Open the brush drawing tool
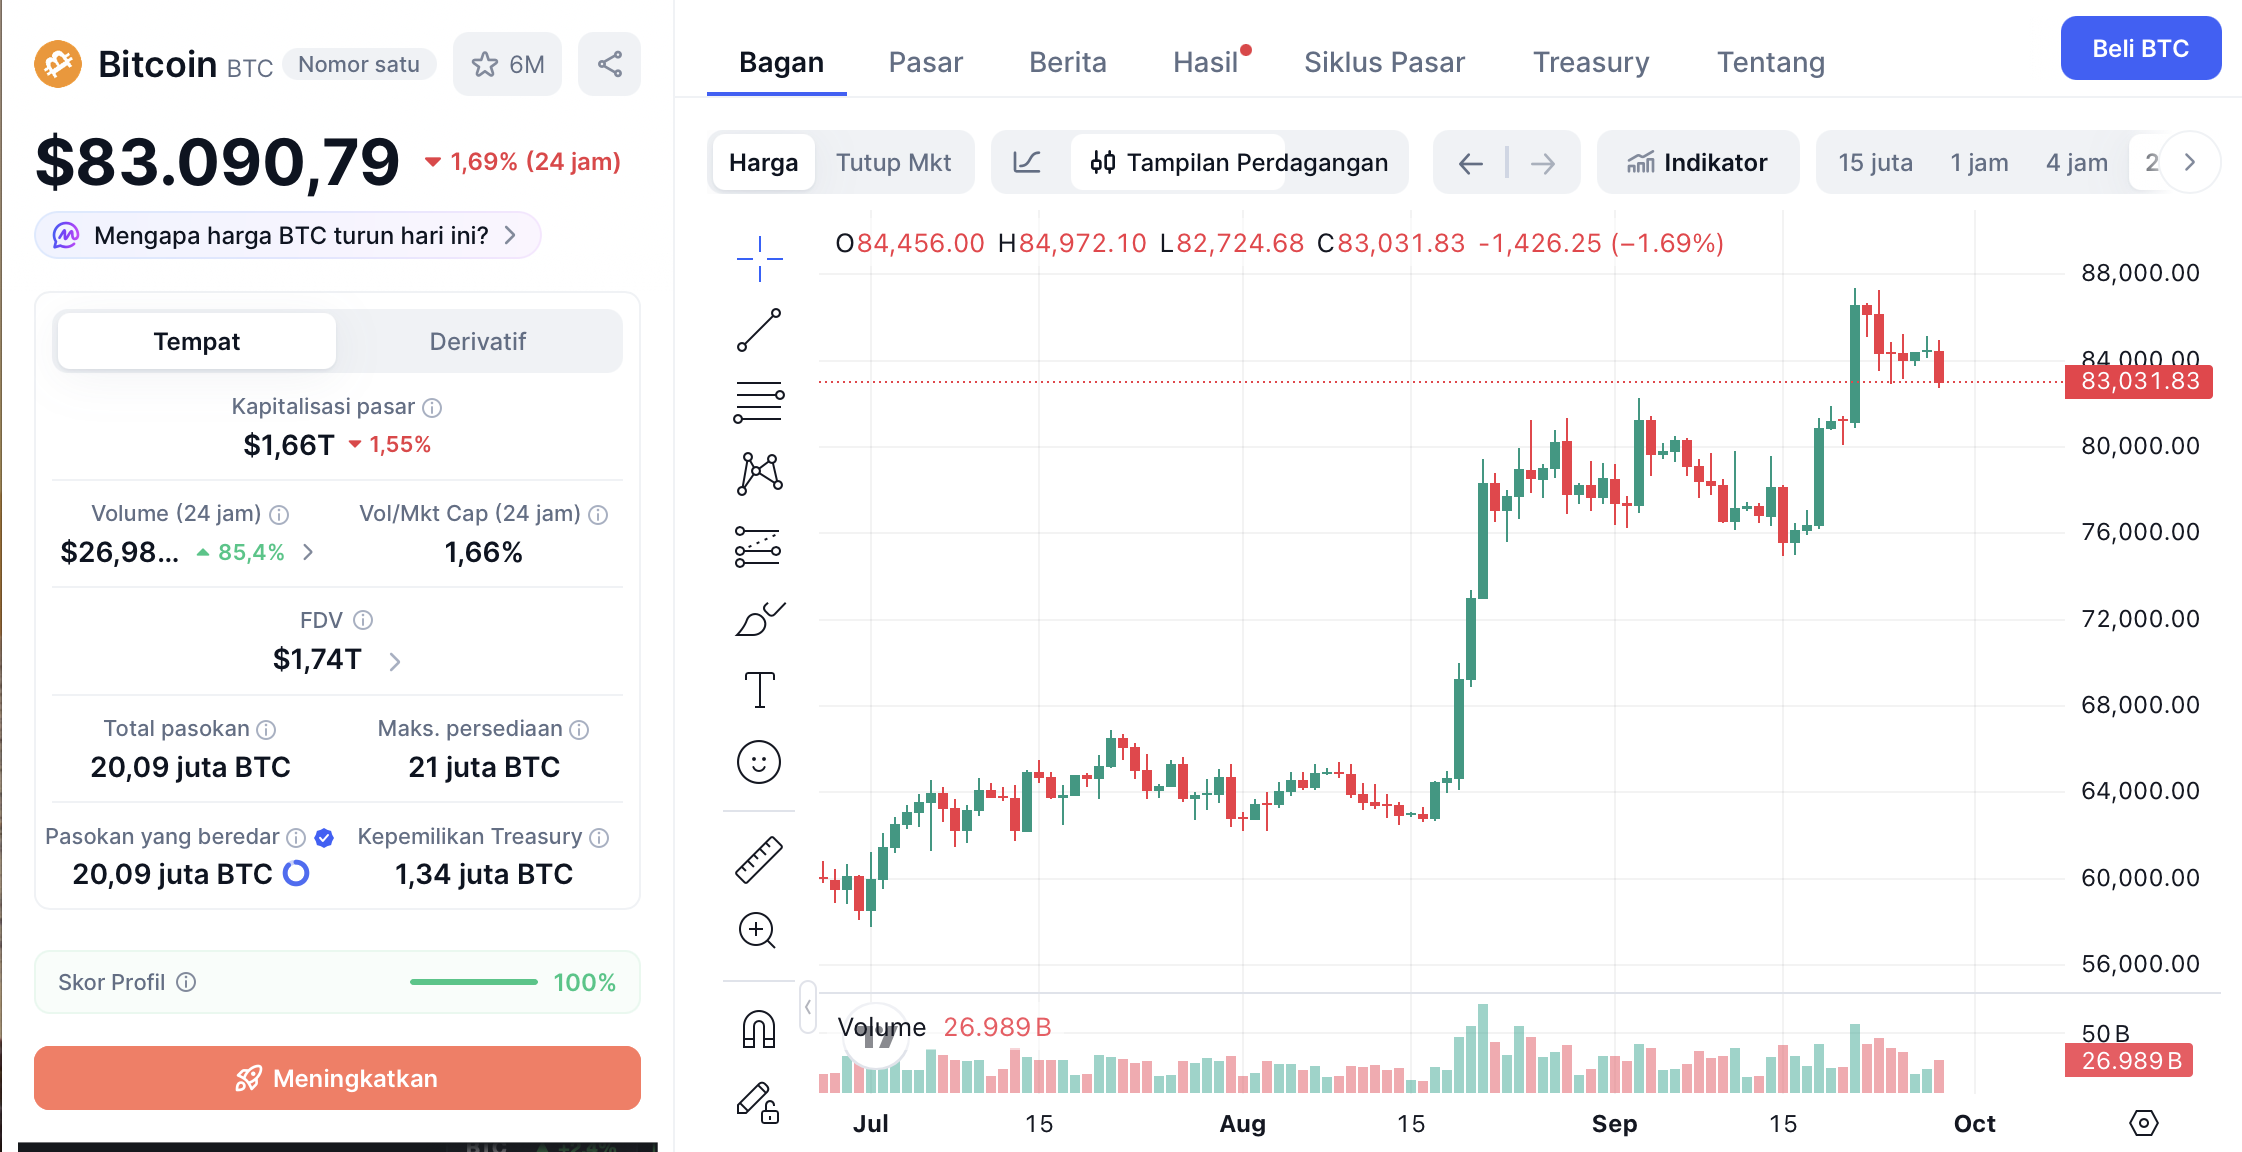 pos(759,619)
